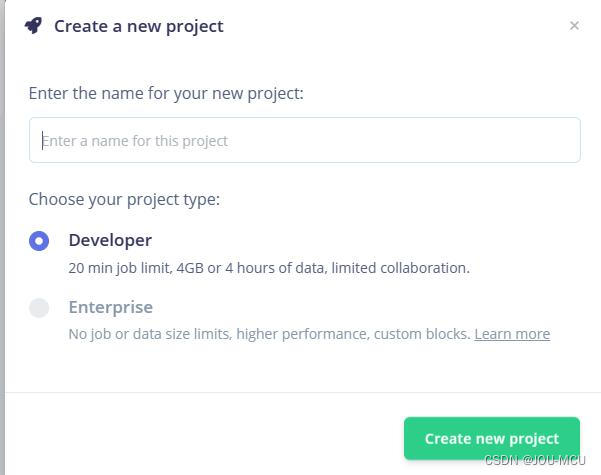
Task: Click the "Choose your project type:" label
Action: 124,199
